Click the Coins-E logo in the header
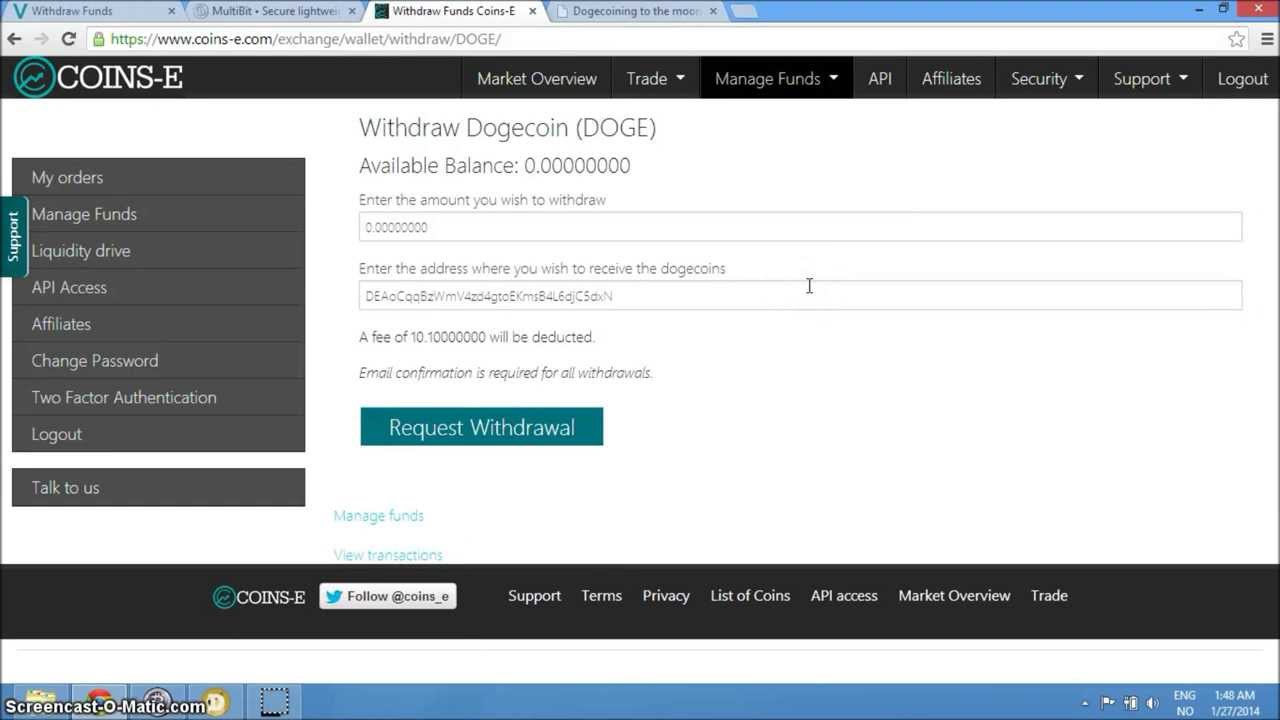The height and width of the screenshot is (720, 1280). coord(98,78)
